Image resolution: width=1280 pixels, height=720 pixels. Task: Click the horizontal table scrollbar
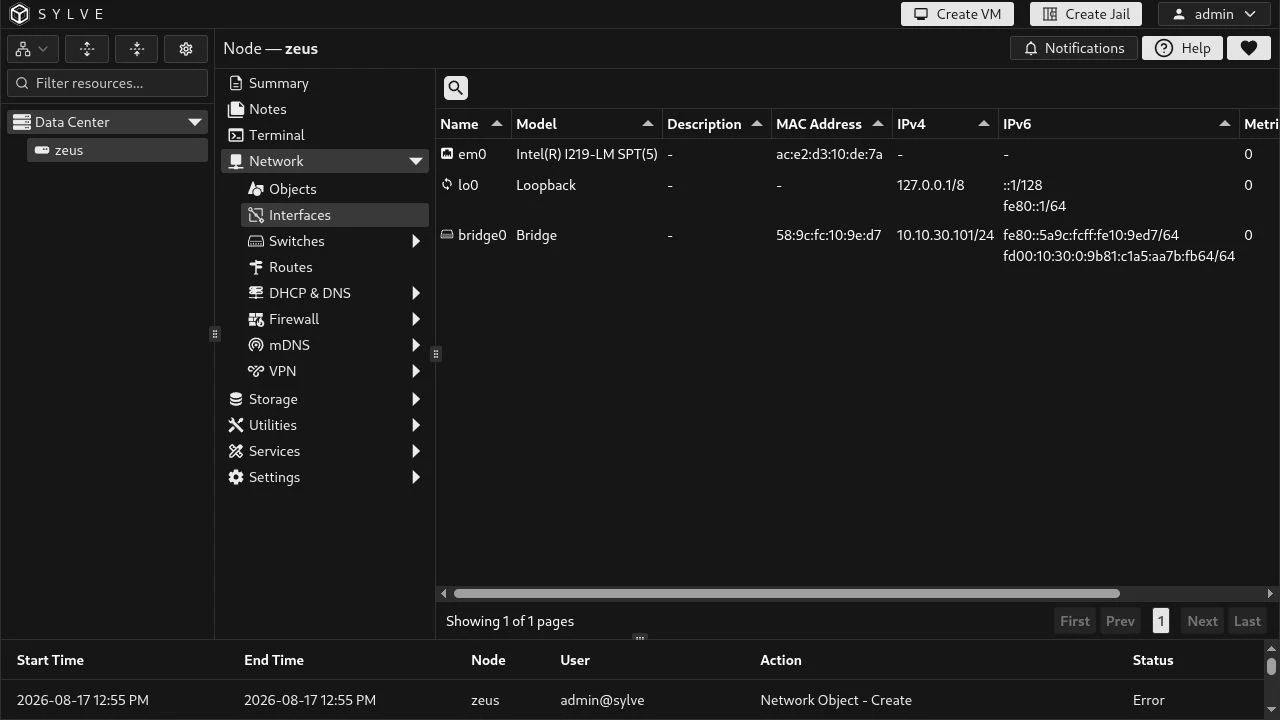click(786, 594)
